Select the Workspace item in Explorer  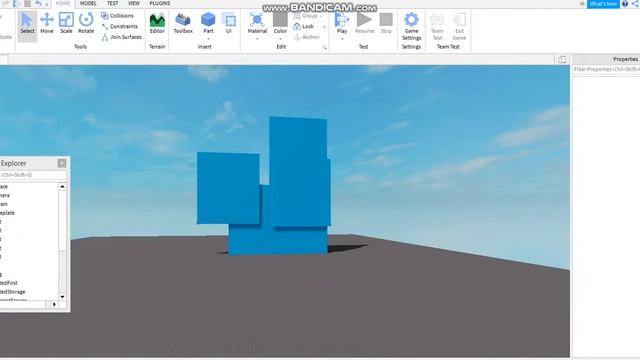click(x=4, y=186)
